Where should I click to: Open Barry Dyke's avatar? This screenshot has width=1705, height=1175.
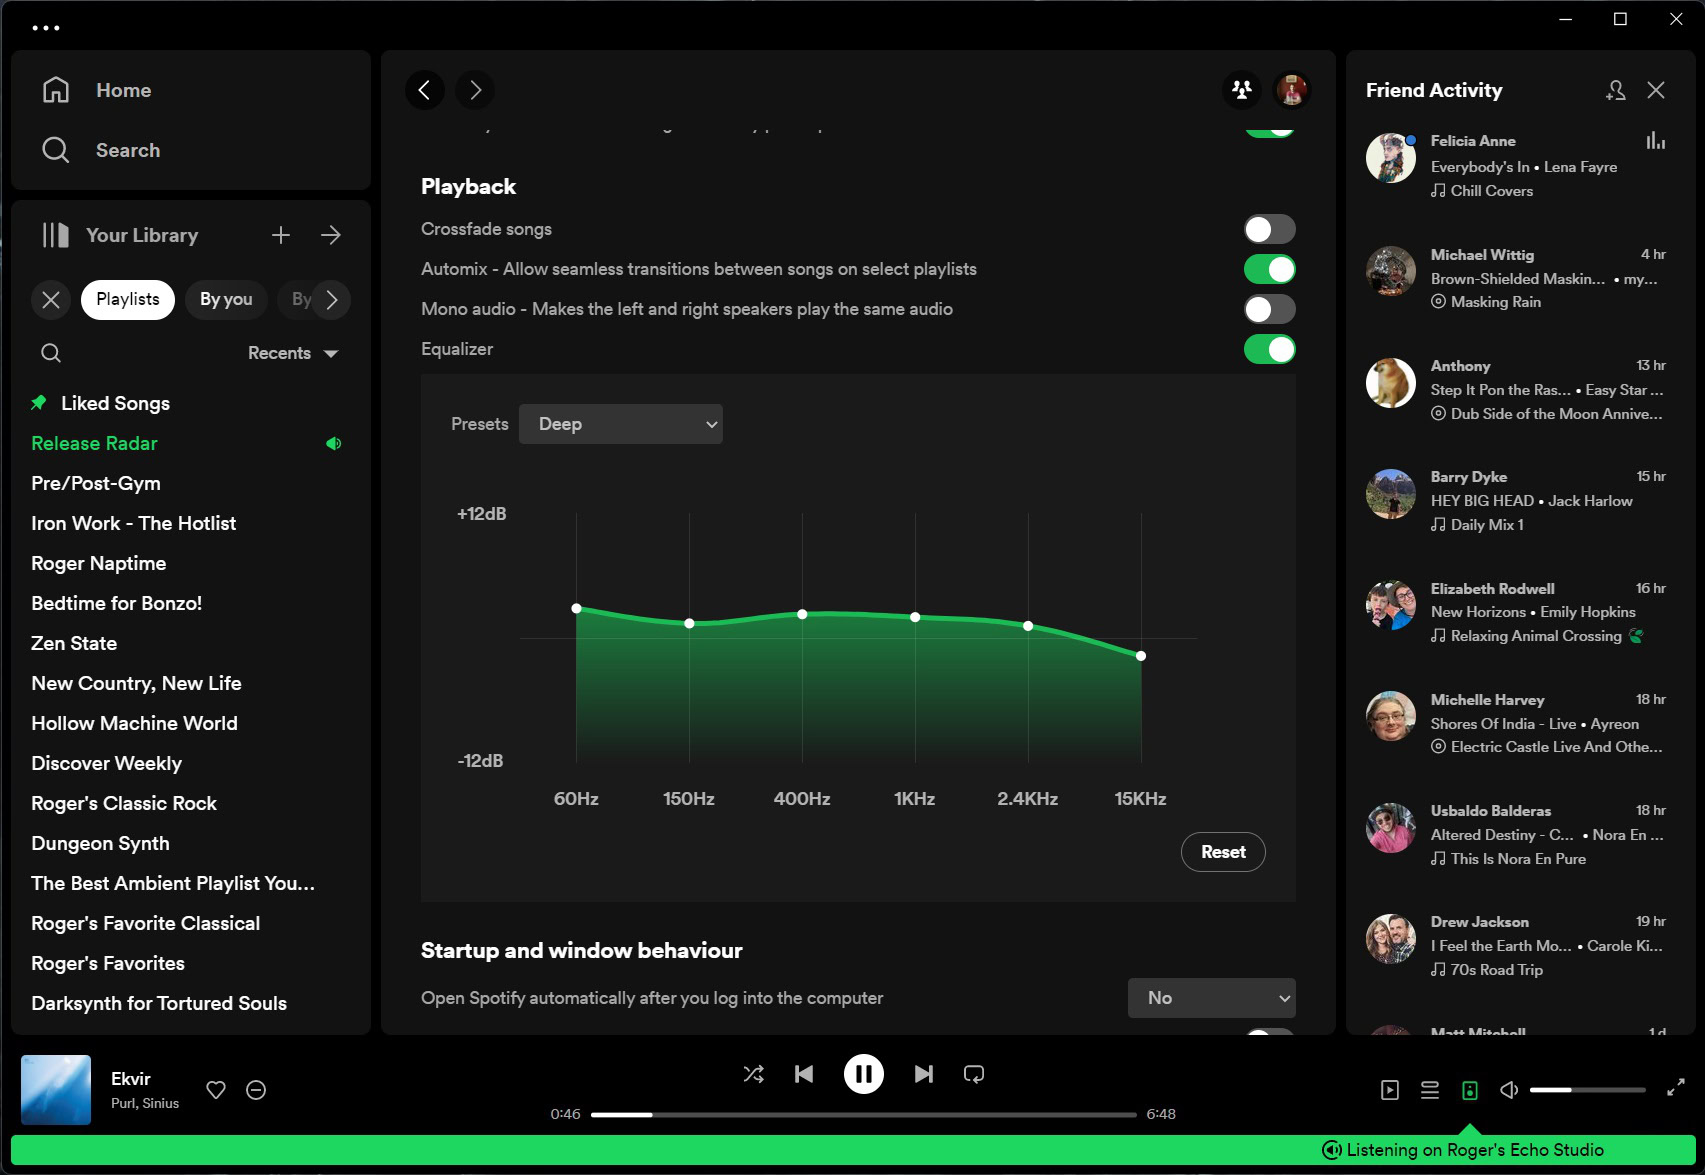coord(1391,494)
